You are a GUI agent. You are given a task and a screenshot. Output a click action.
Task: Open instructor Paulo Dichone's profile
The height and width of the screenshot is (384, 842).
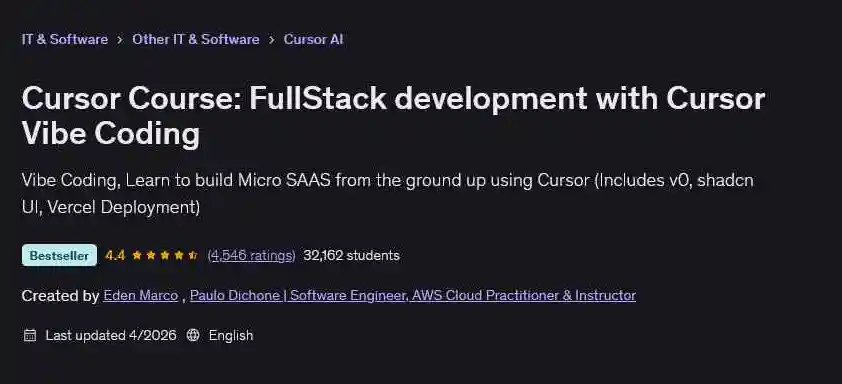click(x=413, y=295)
